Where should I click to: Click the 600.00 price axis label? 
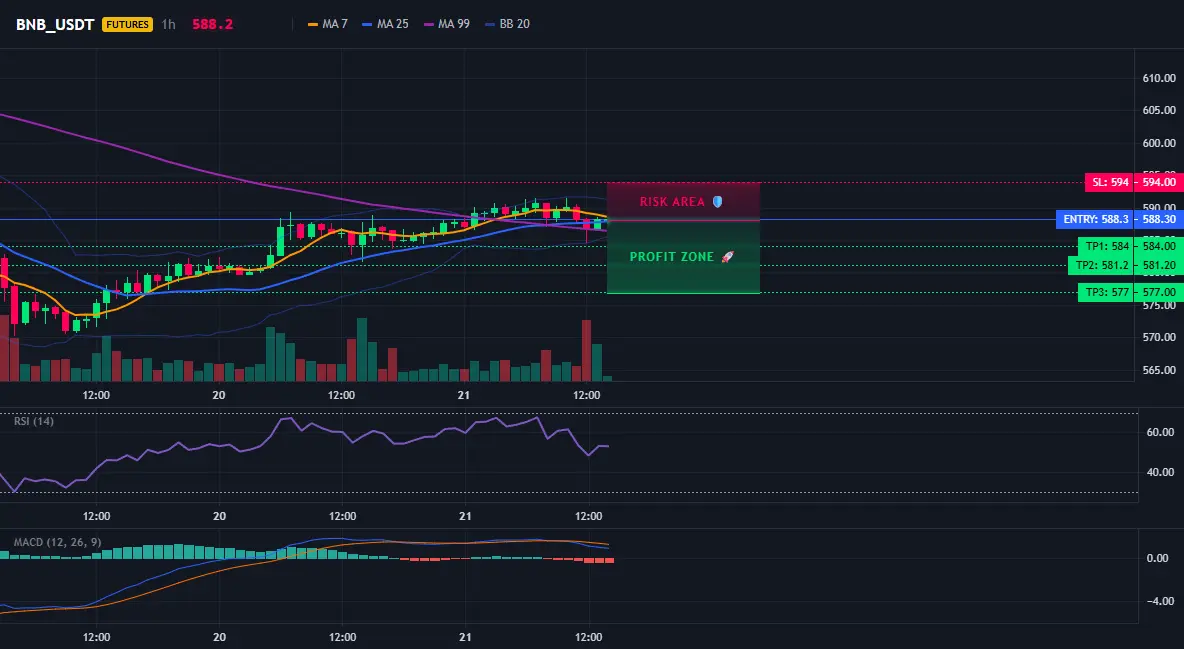(1159, 143)
